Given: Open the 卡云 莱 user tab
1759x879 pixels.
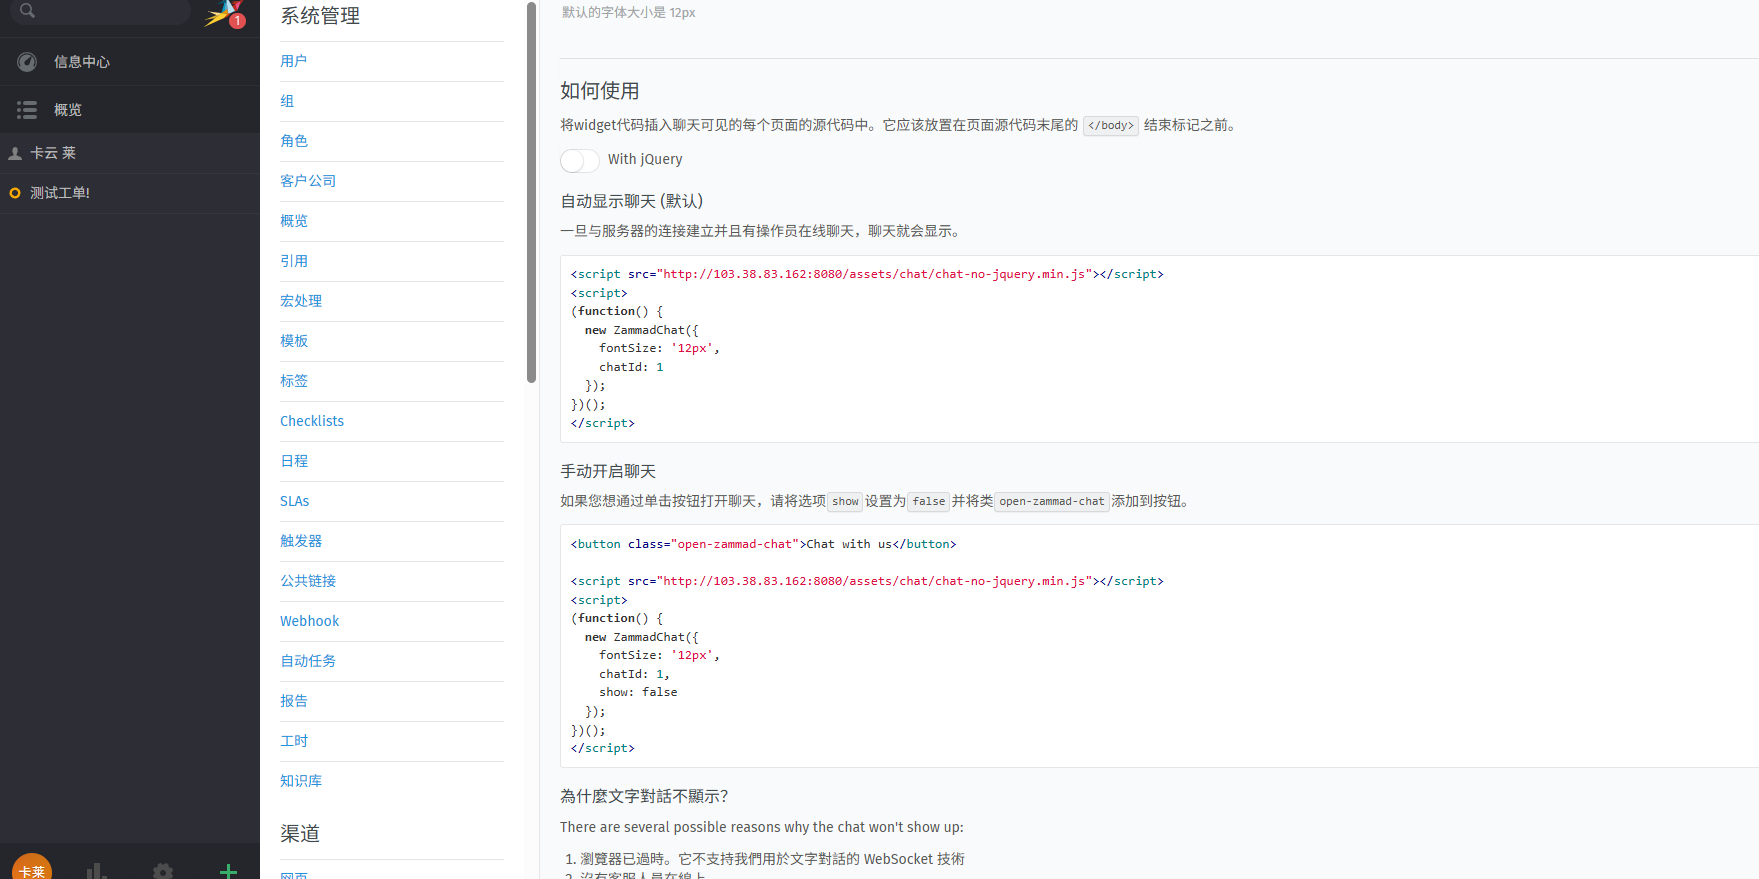Looking at the screenshot, I should pyautogui.click(x=130, y=153).
